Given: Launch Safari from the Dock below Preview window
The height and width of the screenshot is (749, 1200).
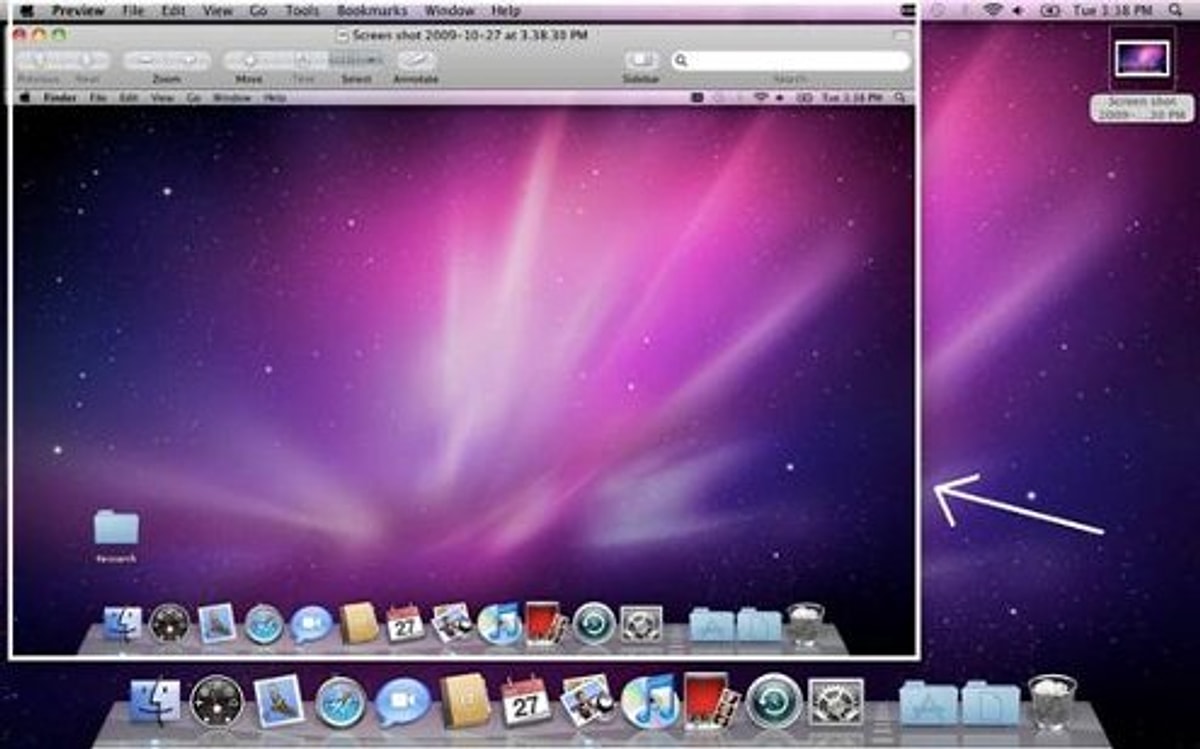Looking at the screenshot, I should click(340, 701).
